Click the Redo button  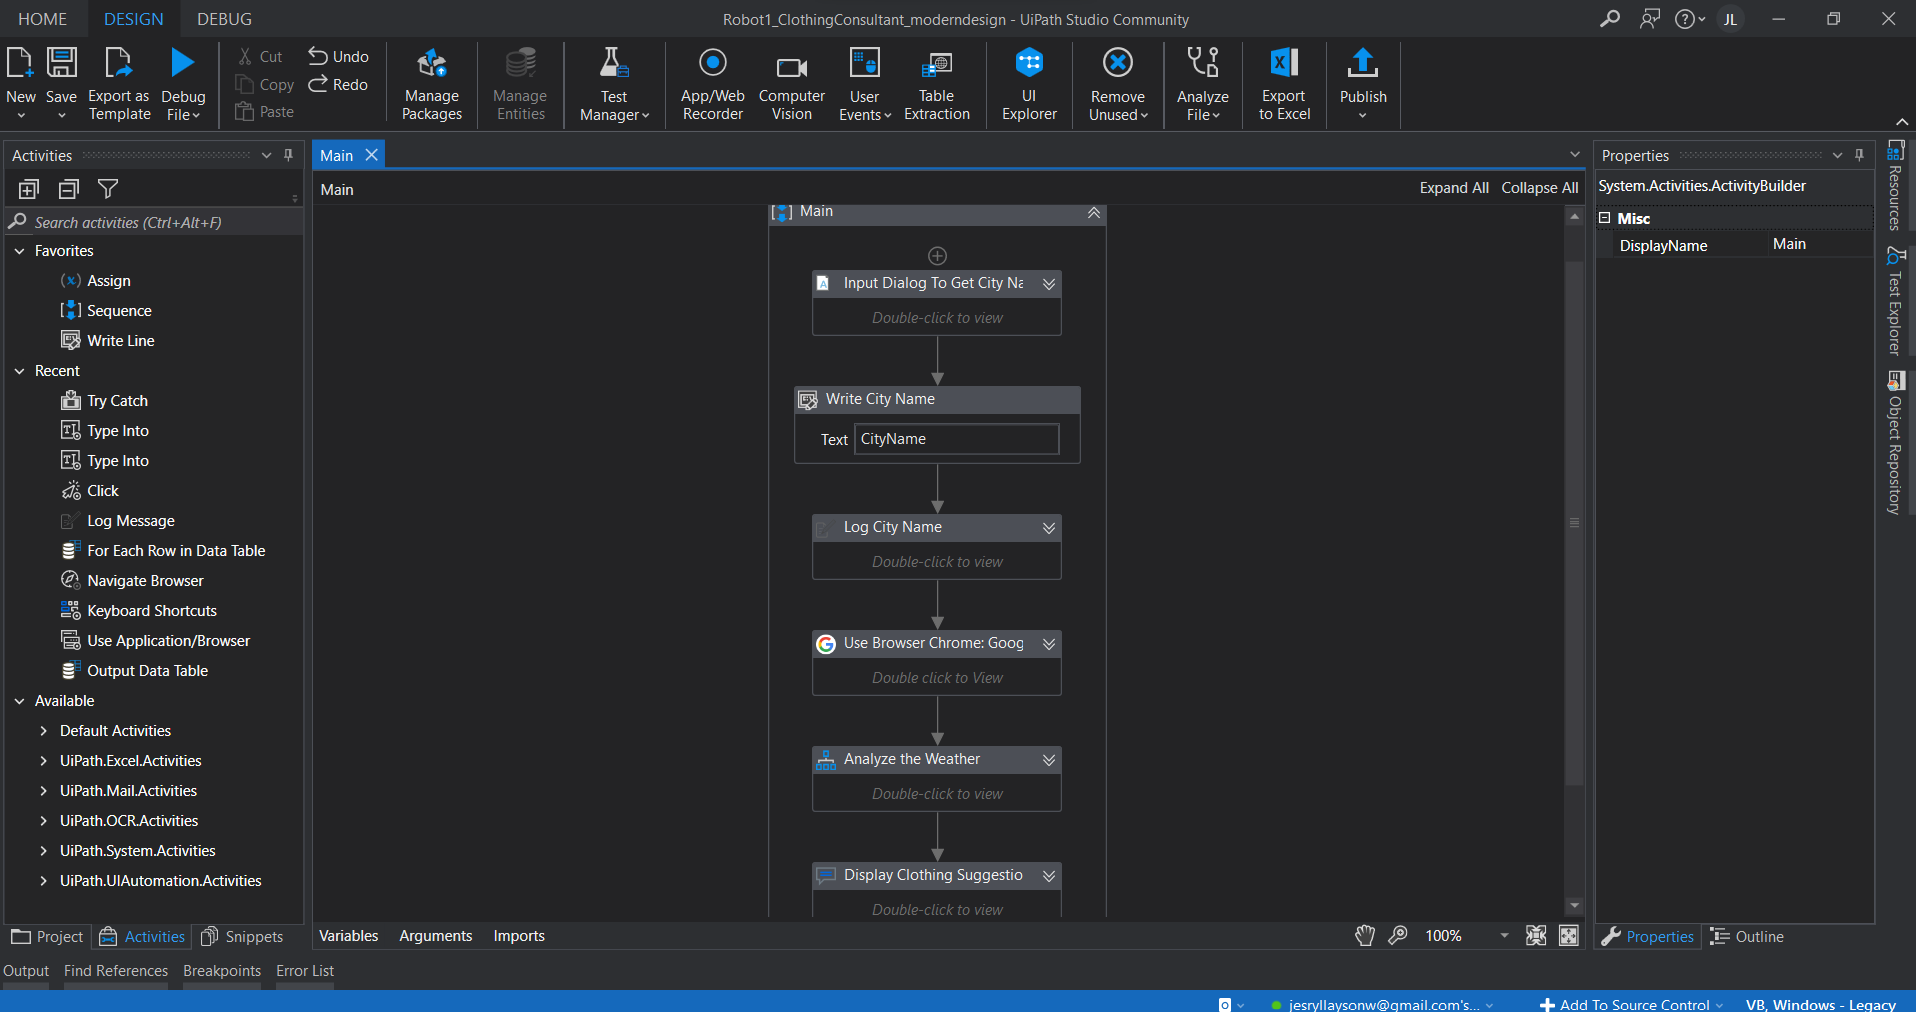(338, 85)
